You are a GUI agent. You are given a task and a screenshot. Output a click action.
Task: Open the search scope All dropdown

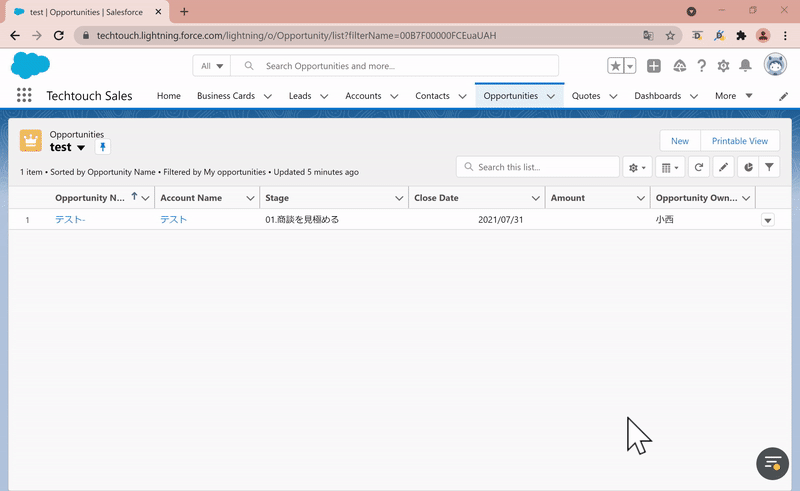(211, 66)
